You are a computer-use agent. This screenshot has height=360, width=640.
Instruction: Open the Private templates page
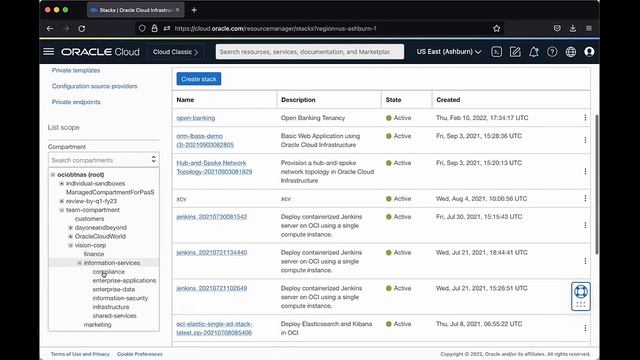click(76, 70)
